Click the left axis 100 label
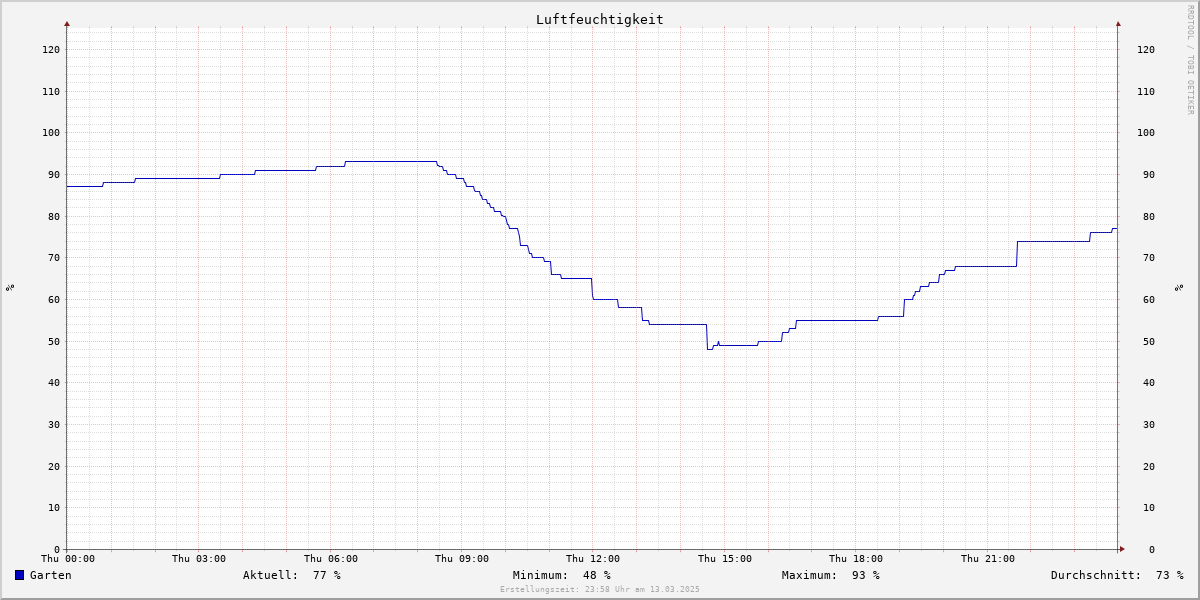 [x=51, y=132]
